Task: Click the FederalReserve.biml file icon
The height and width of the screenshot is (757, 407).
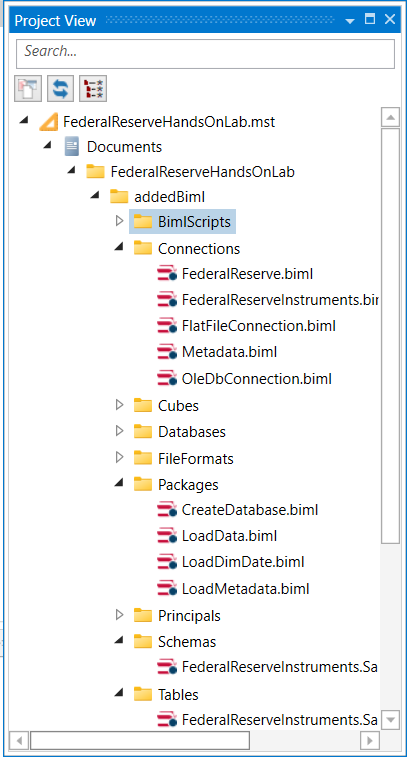Action: (x=167, y=274)
